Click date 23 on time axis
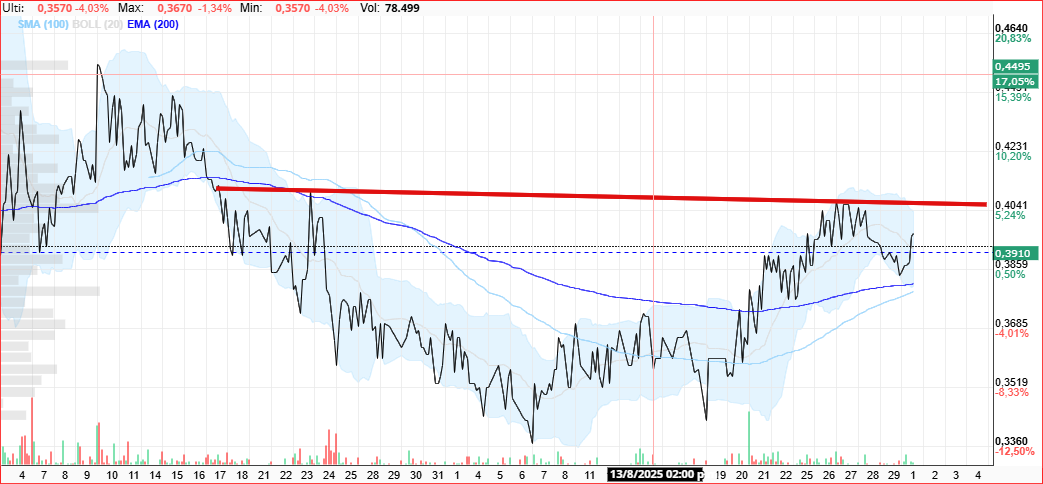Screen dimensions: 1043x484 [x=307, y=475]
